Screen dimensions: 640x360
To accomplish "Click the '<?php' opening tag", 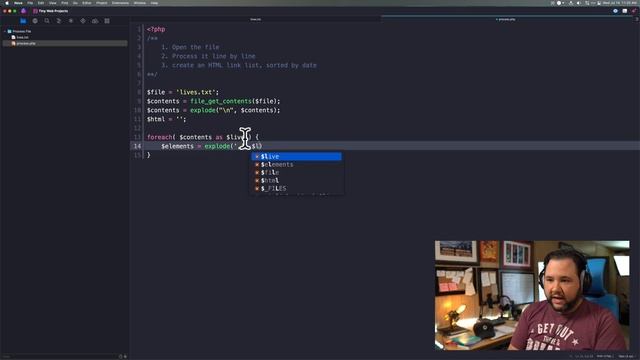I will 156,29.
